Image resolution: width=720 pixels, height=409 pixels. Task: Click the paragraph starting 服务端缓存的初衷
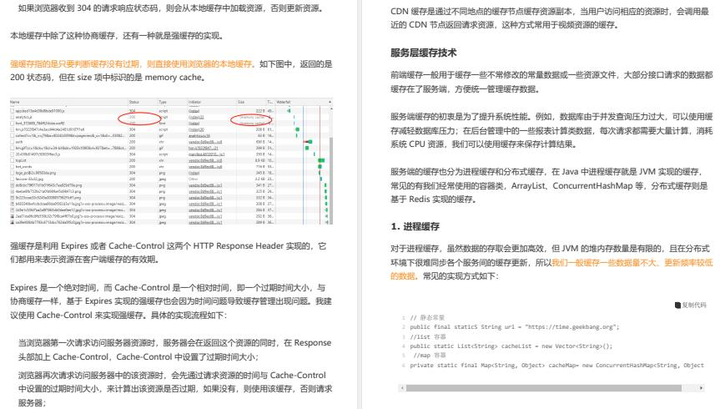(x=551, y=130)
